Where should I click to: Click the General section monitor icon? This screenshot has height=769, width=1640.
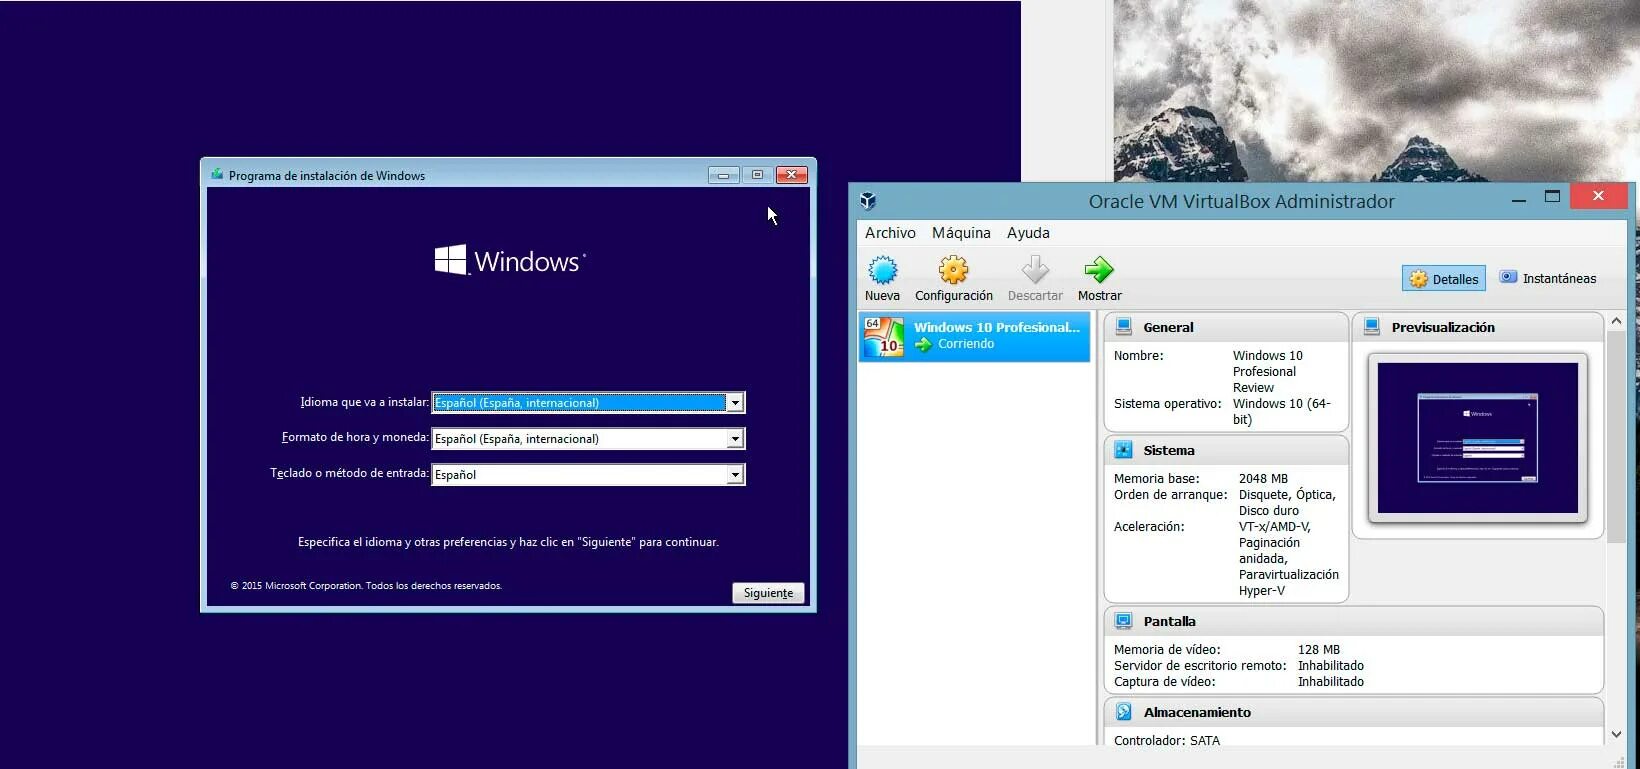click(1123, 327)
